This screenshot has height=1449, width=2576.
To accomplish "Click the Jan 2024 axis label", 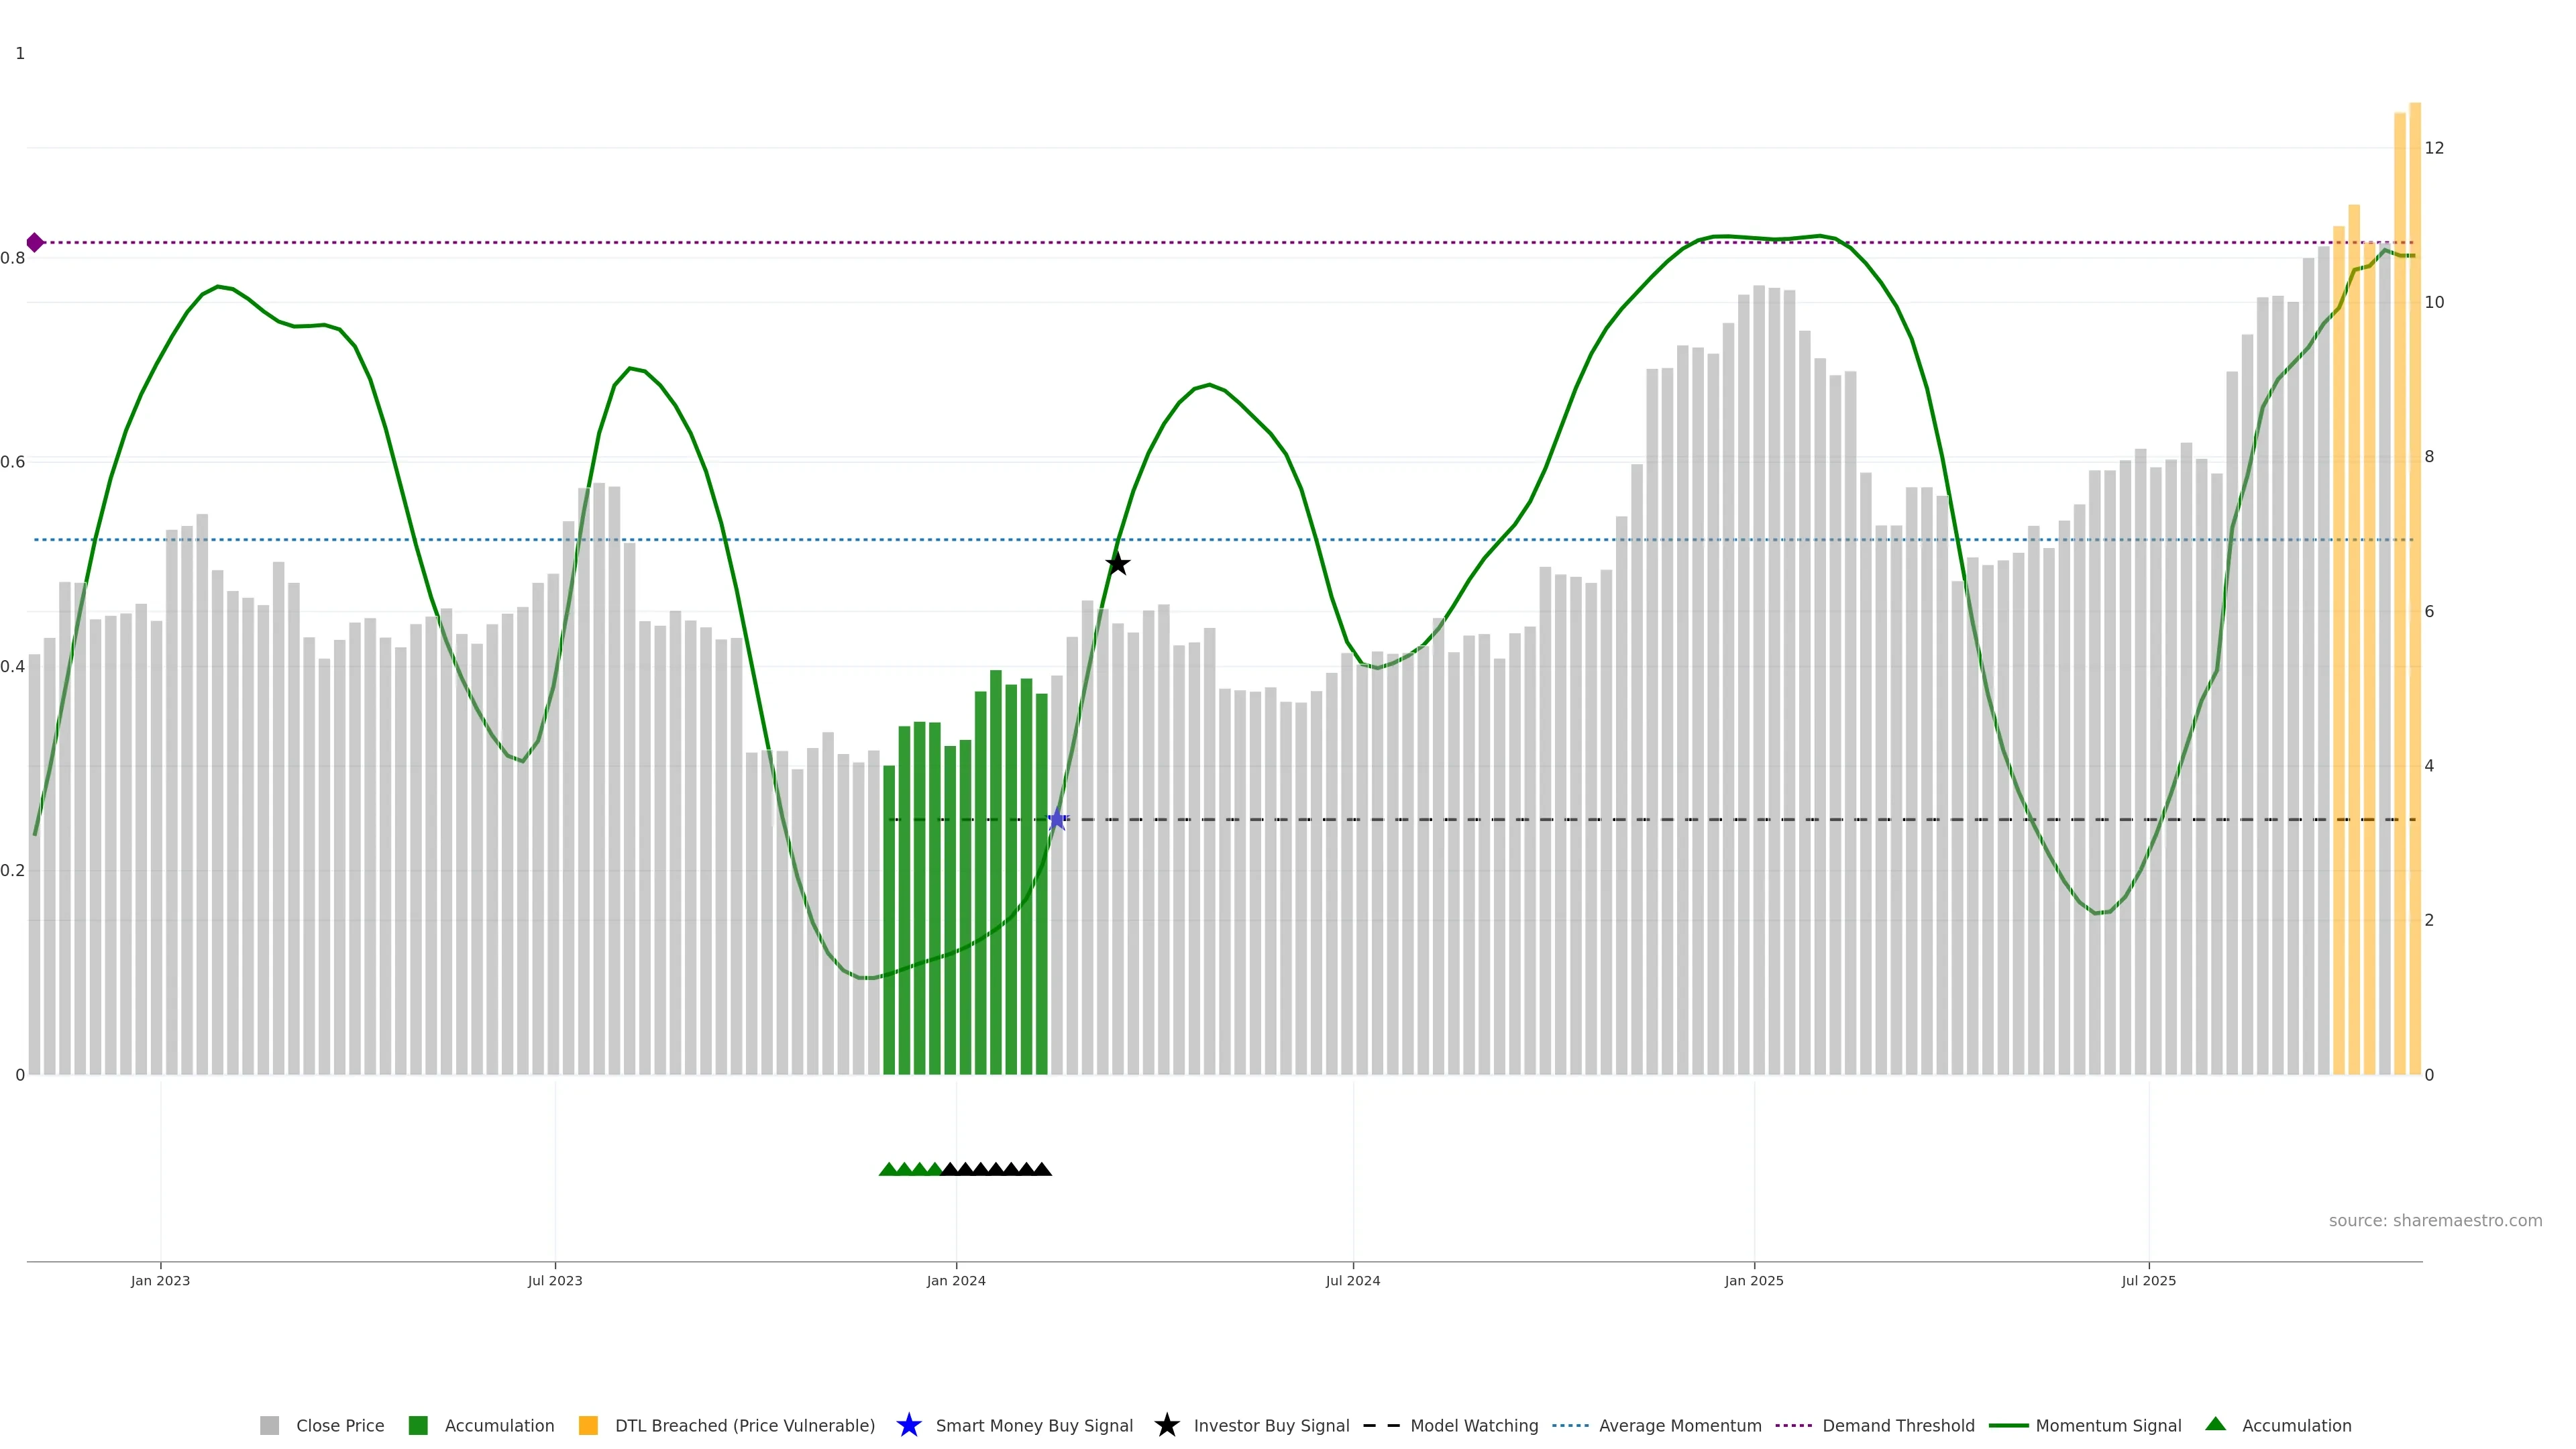I will (x=956, y=1281).
